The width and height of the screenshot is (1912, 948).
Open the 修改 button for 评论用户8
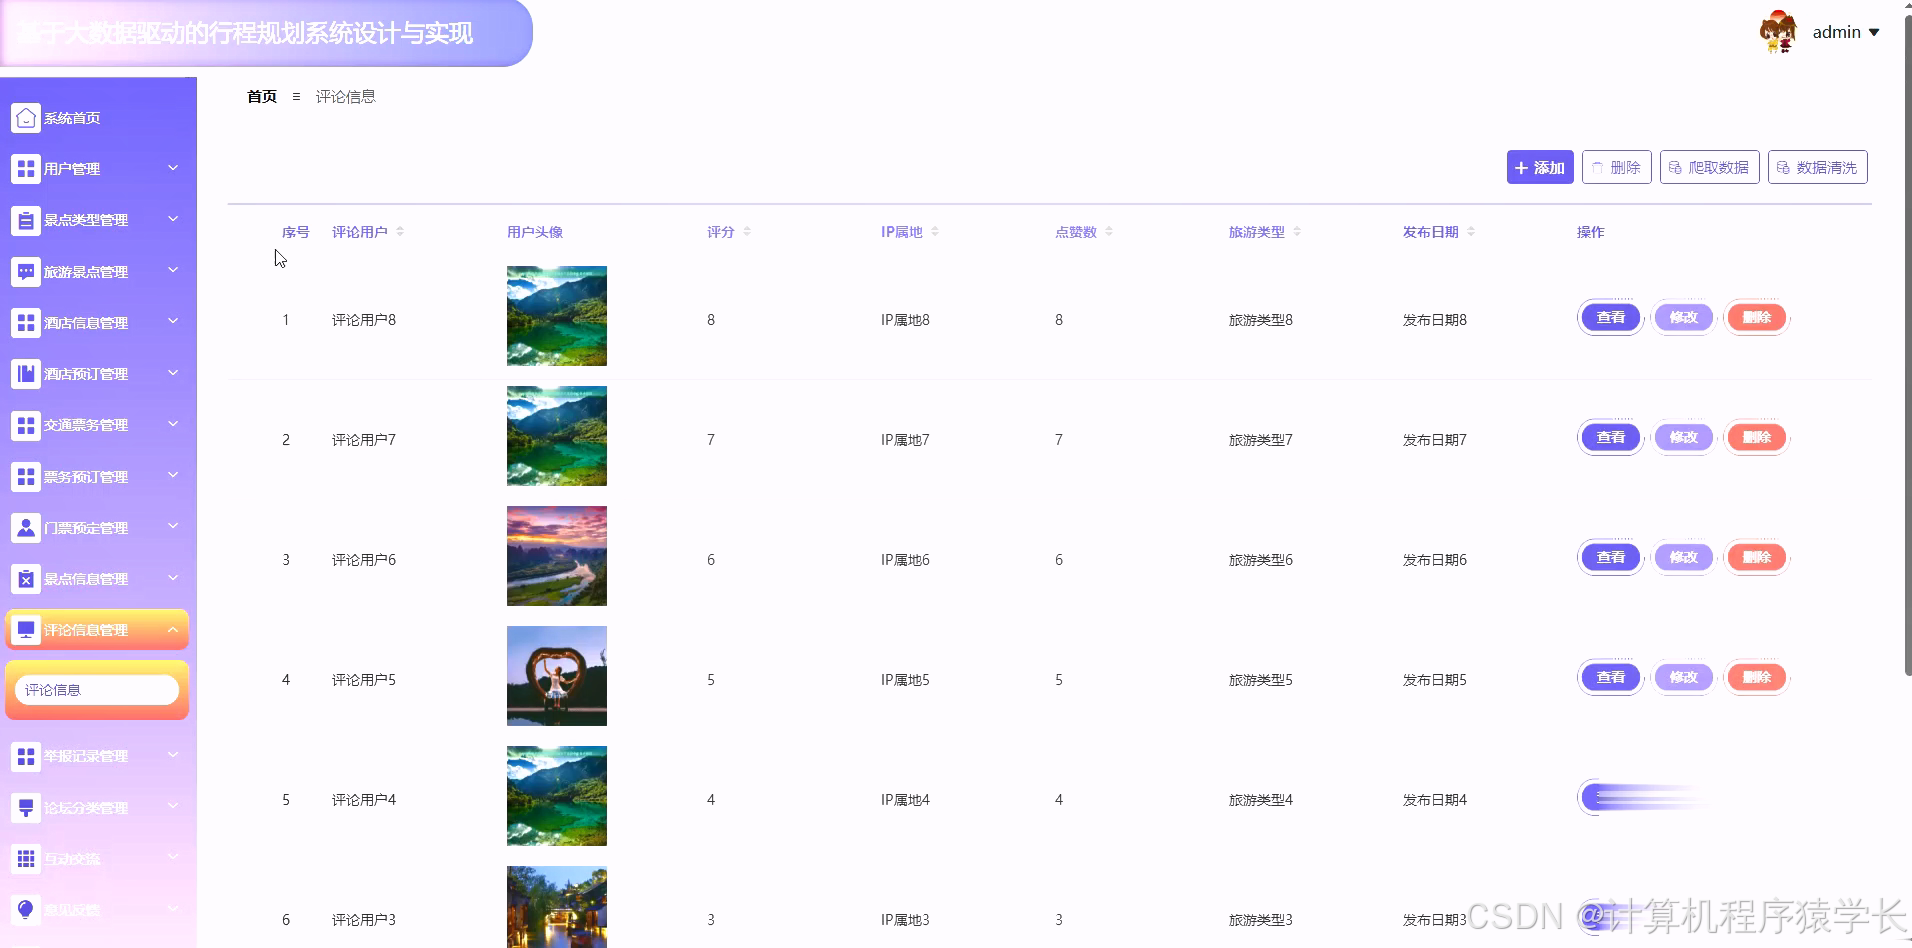point(1684,317)
